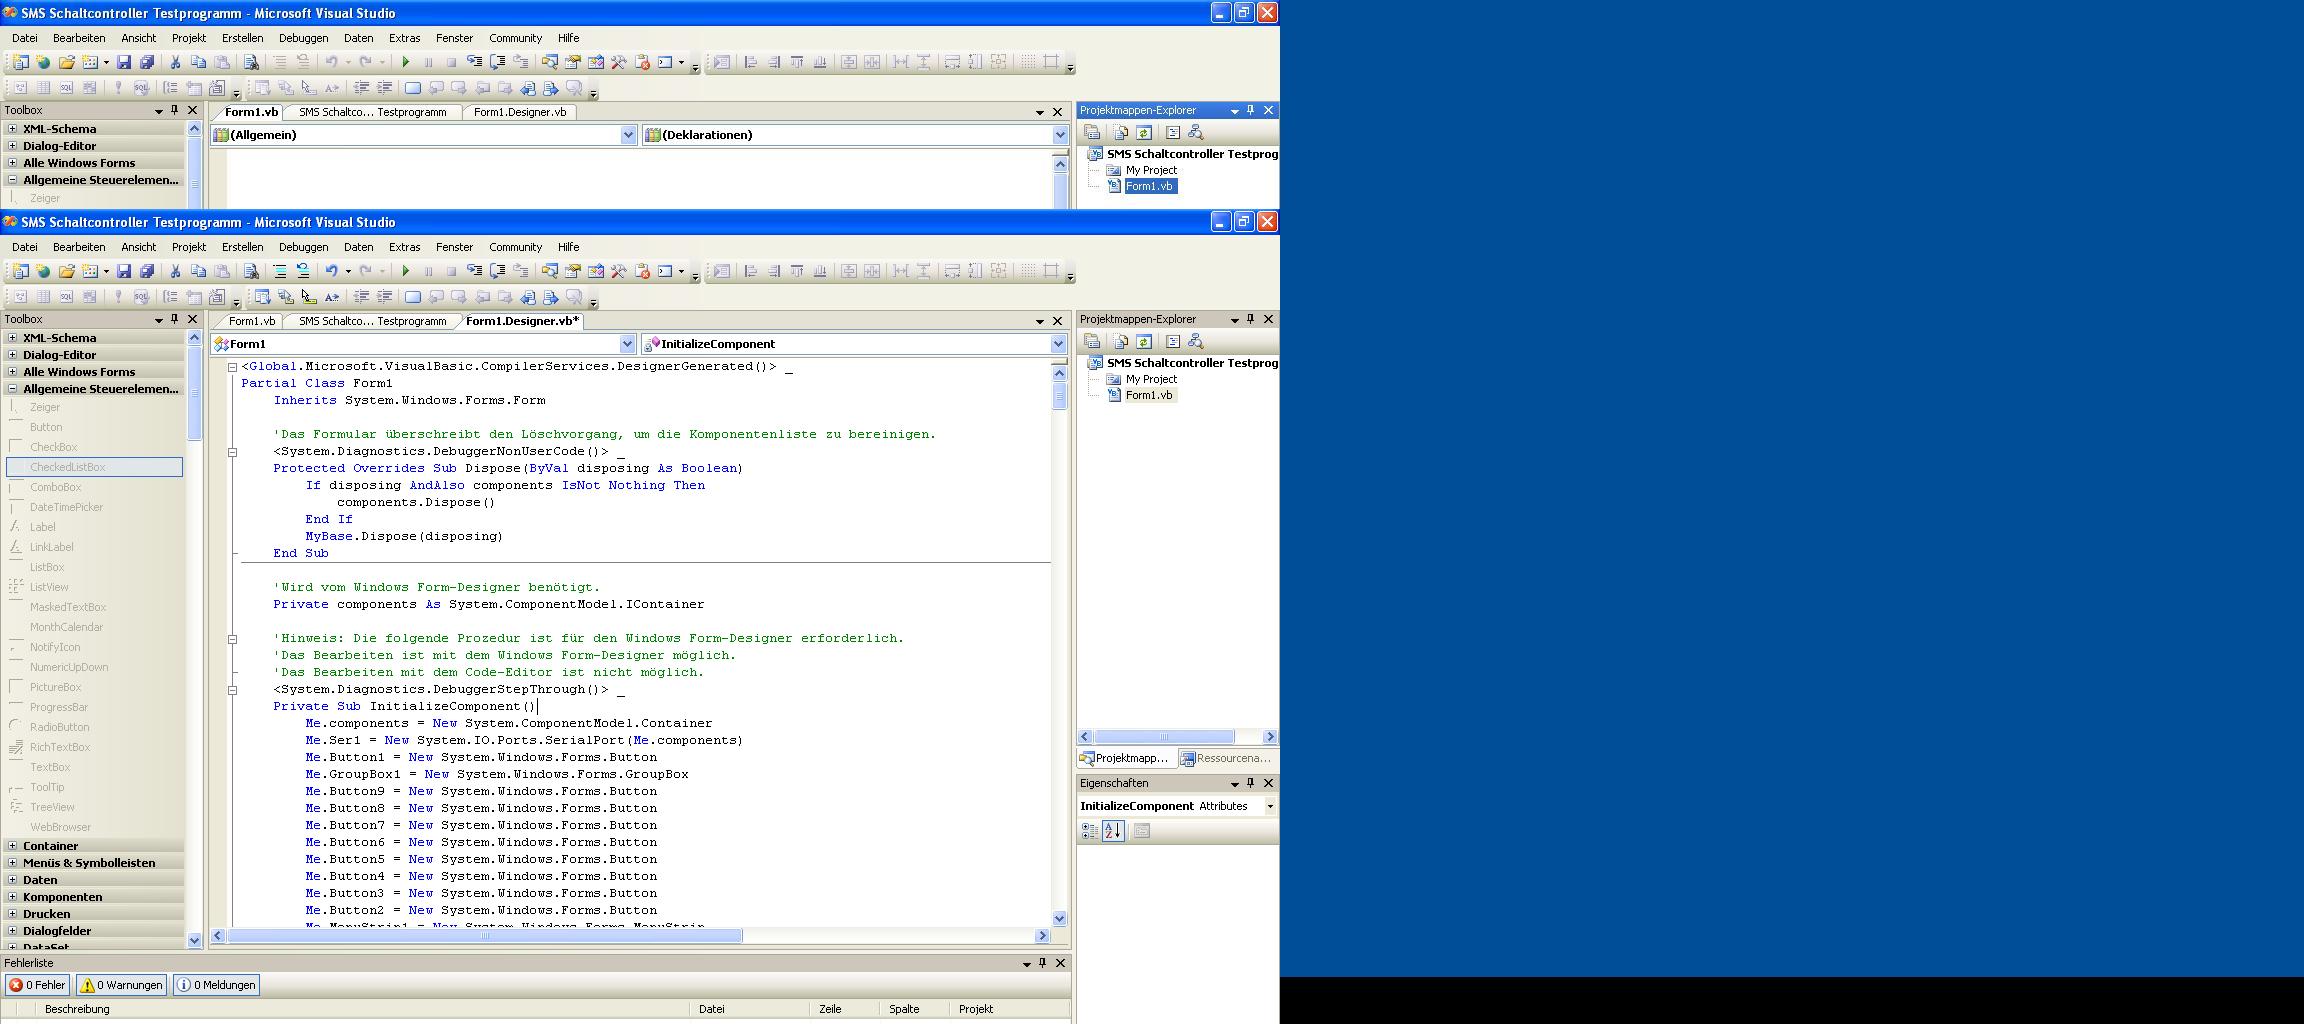This screenshot has height=1024, width=2304.
Task: Refresh the lower Projektmappen-Explorer
Action: [x=1144, y=341]
